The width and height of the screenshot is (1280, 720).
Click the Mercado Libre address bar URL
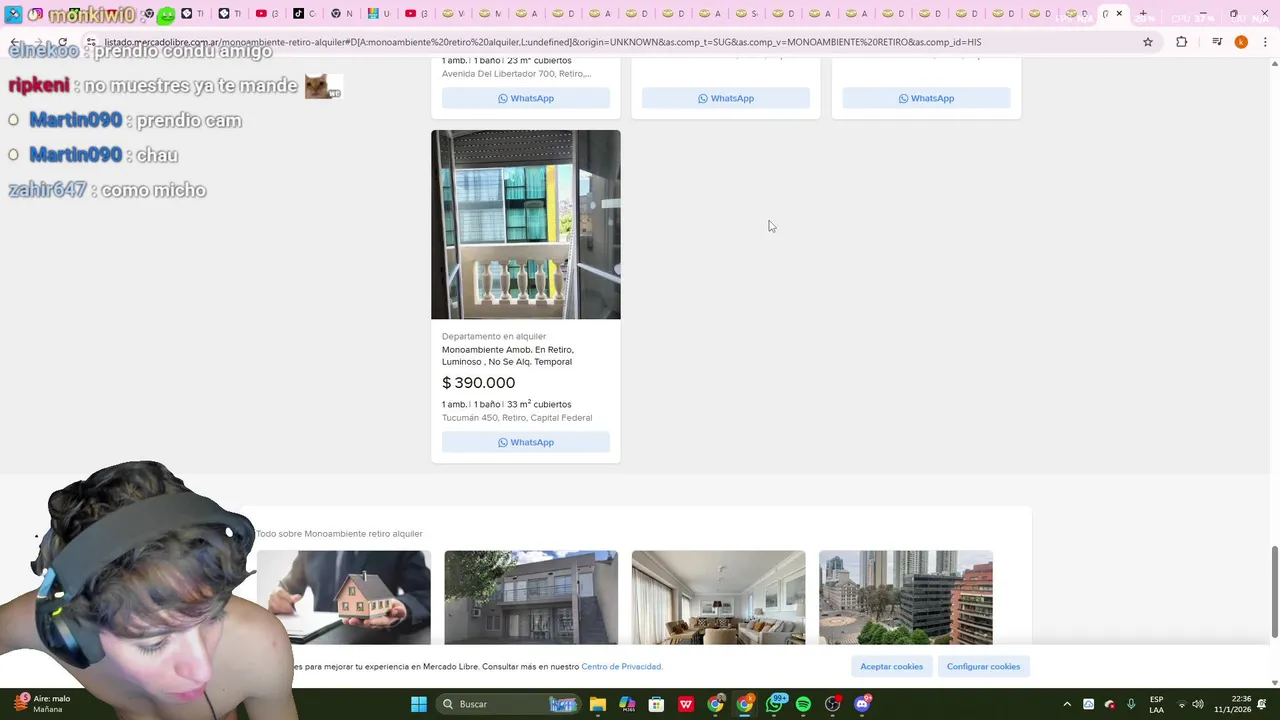click(542, 42)
